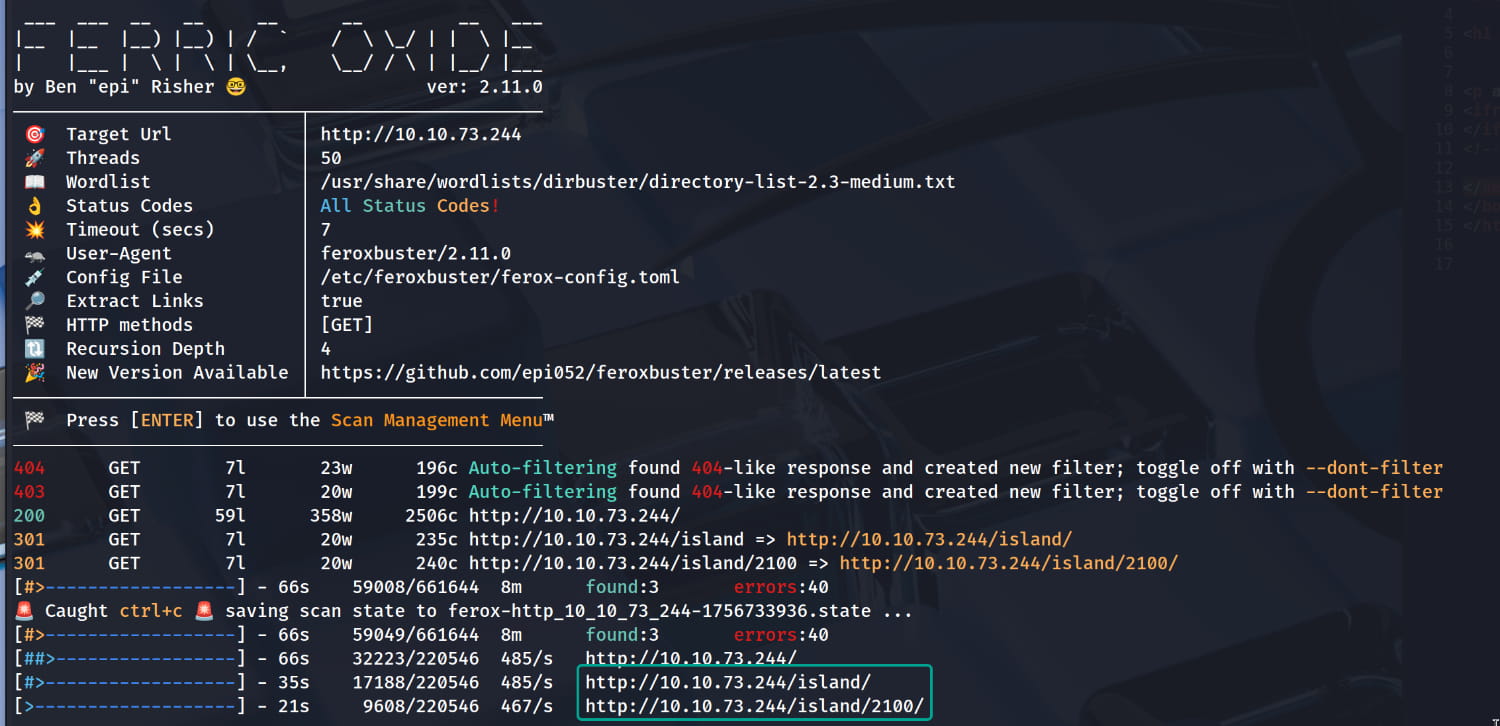The width and height of the screenshot is (1500, 726).
Task: Click the rocket icon next to Threads
Action: (x=34, y=158)
